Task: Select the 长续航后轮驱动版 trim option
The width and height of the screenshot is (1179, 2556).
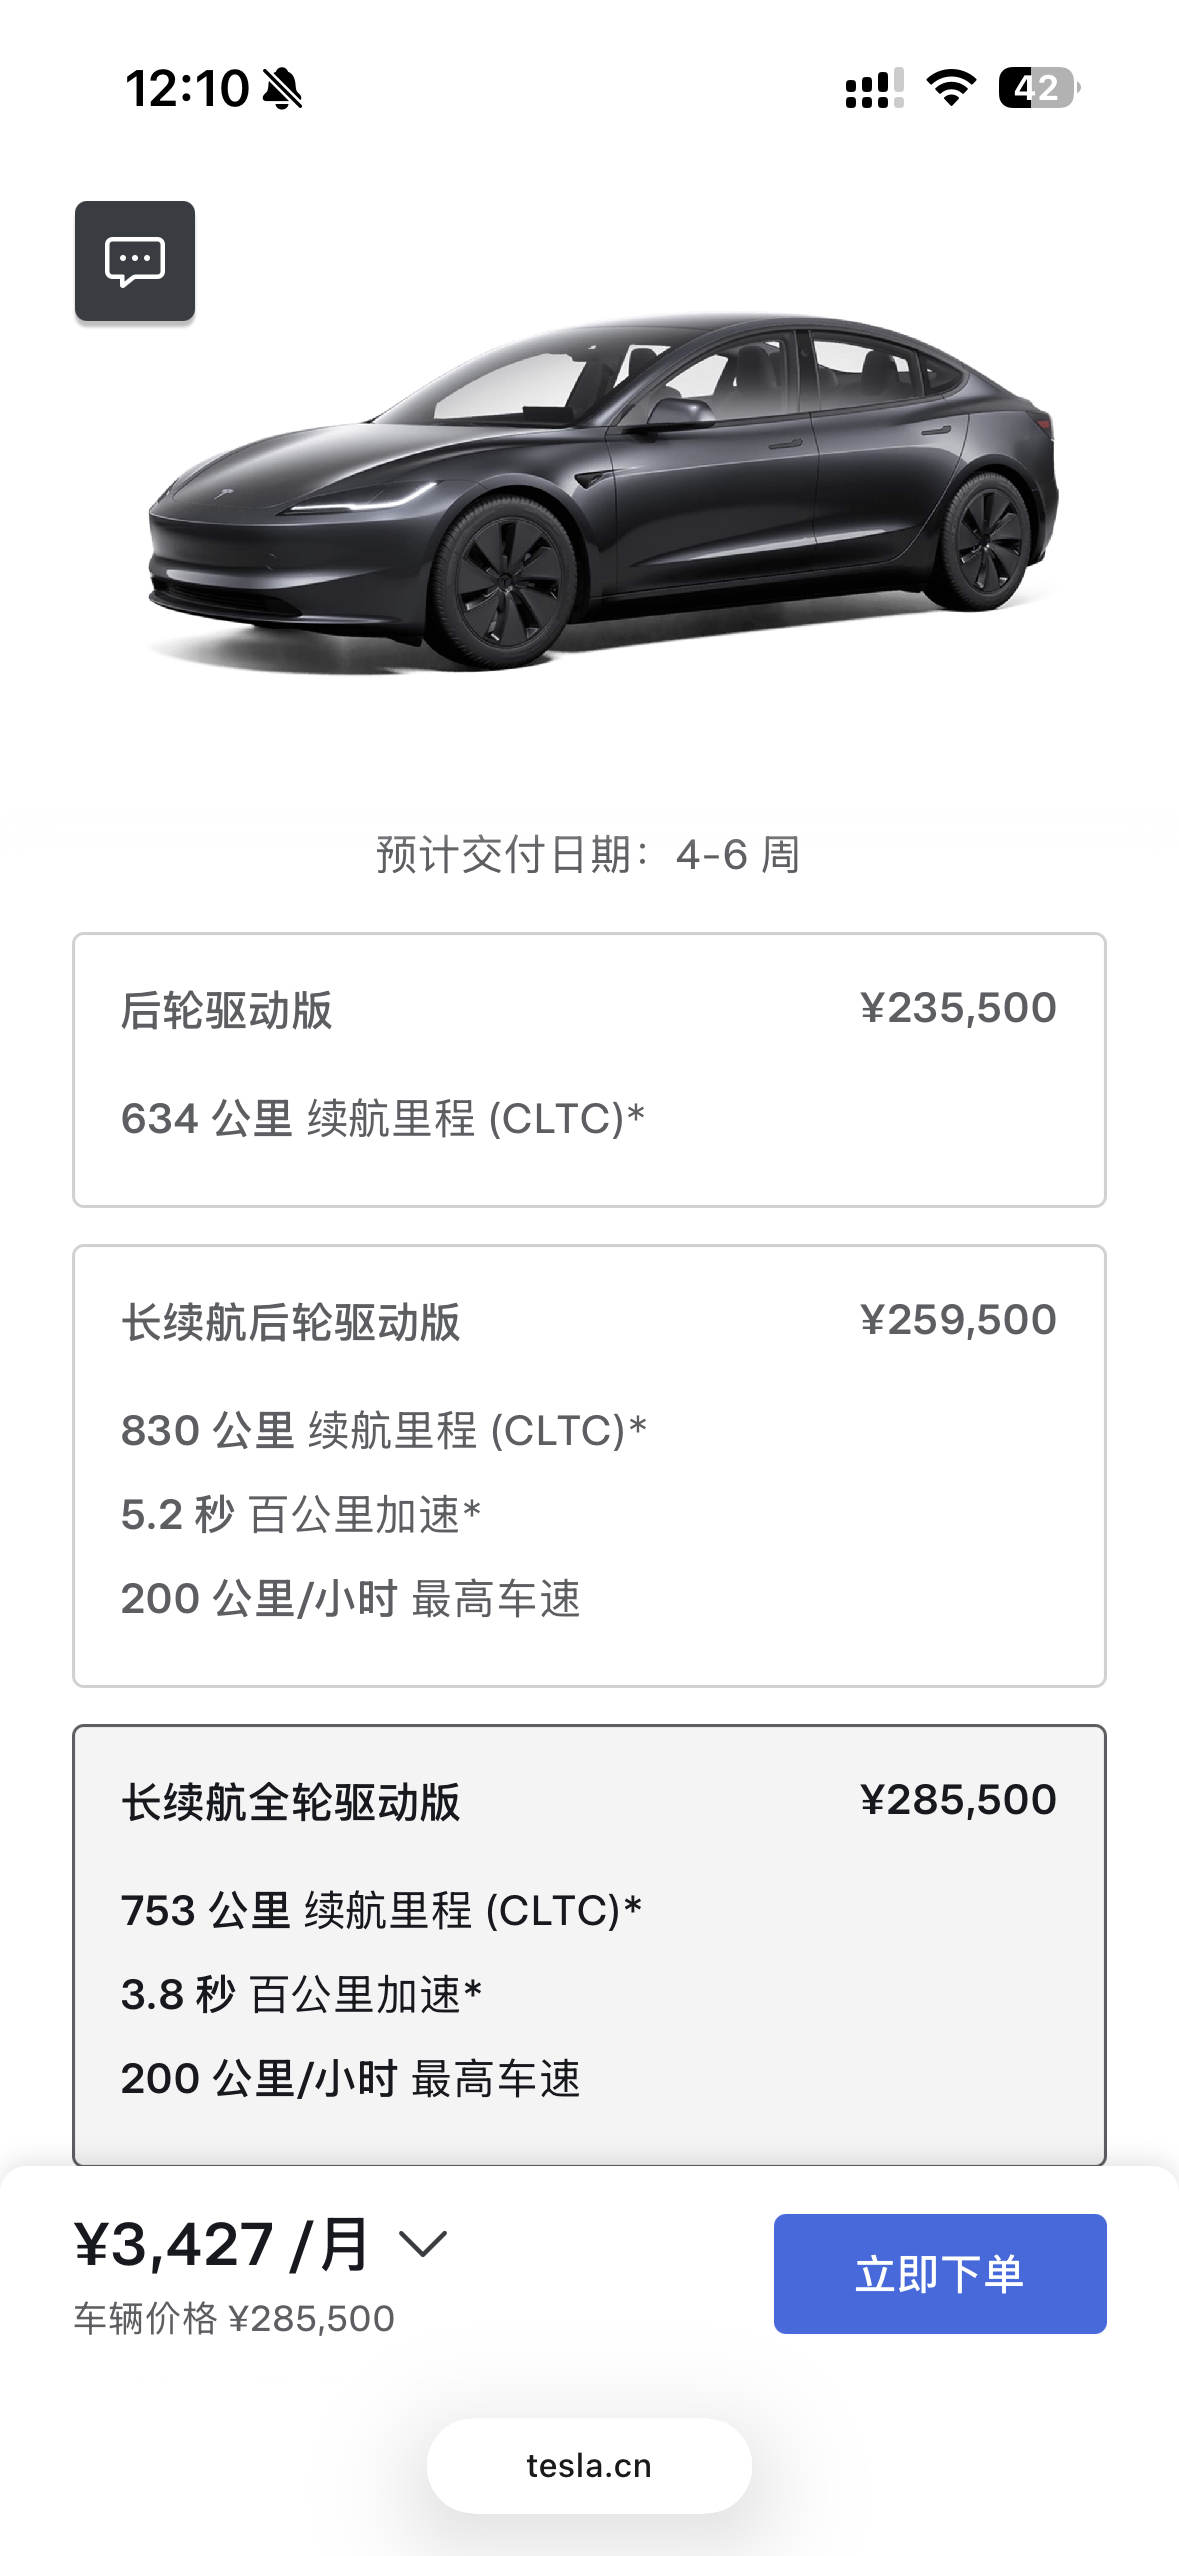Action: (589, 1466)
